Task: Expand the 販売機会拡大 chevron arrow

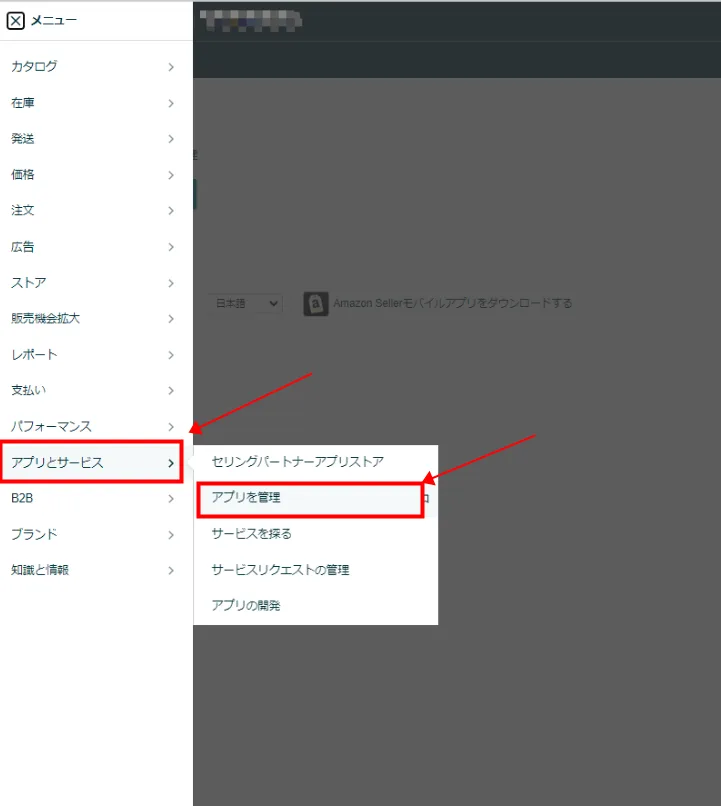Action: coord(171,319)
